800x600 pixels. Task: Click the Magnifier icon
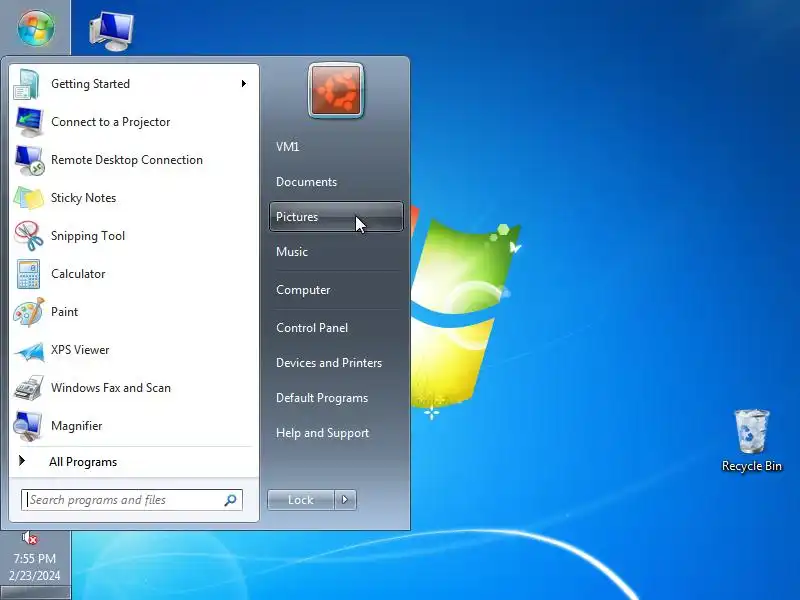coord(28,426)
